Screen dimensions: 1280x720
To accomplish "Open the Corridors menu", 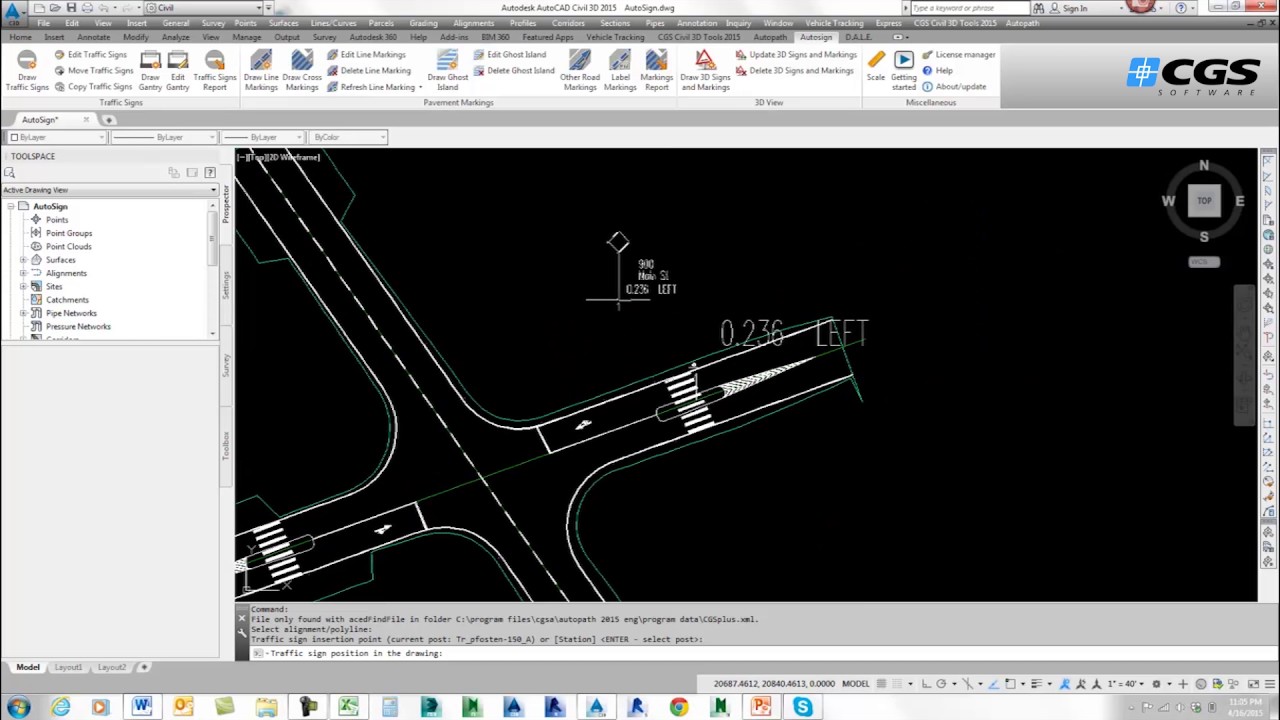I will coord(567,23).
